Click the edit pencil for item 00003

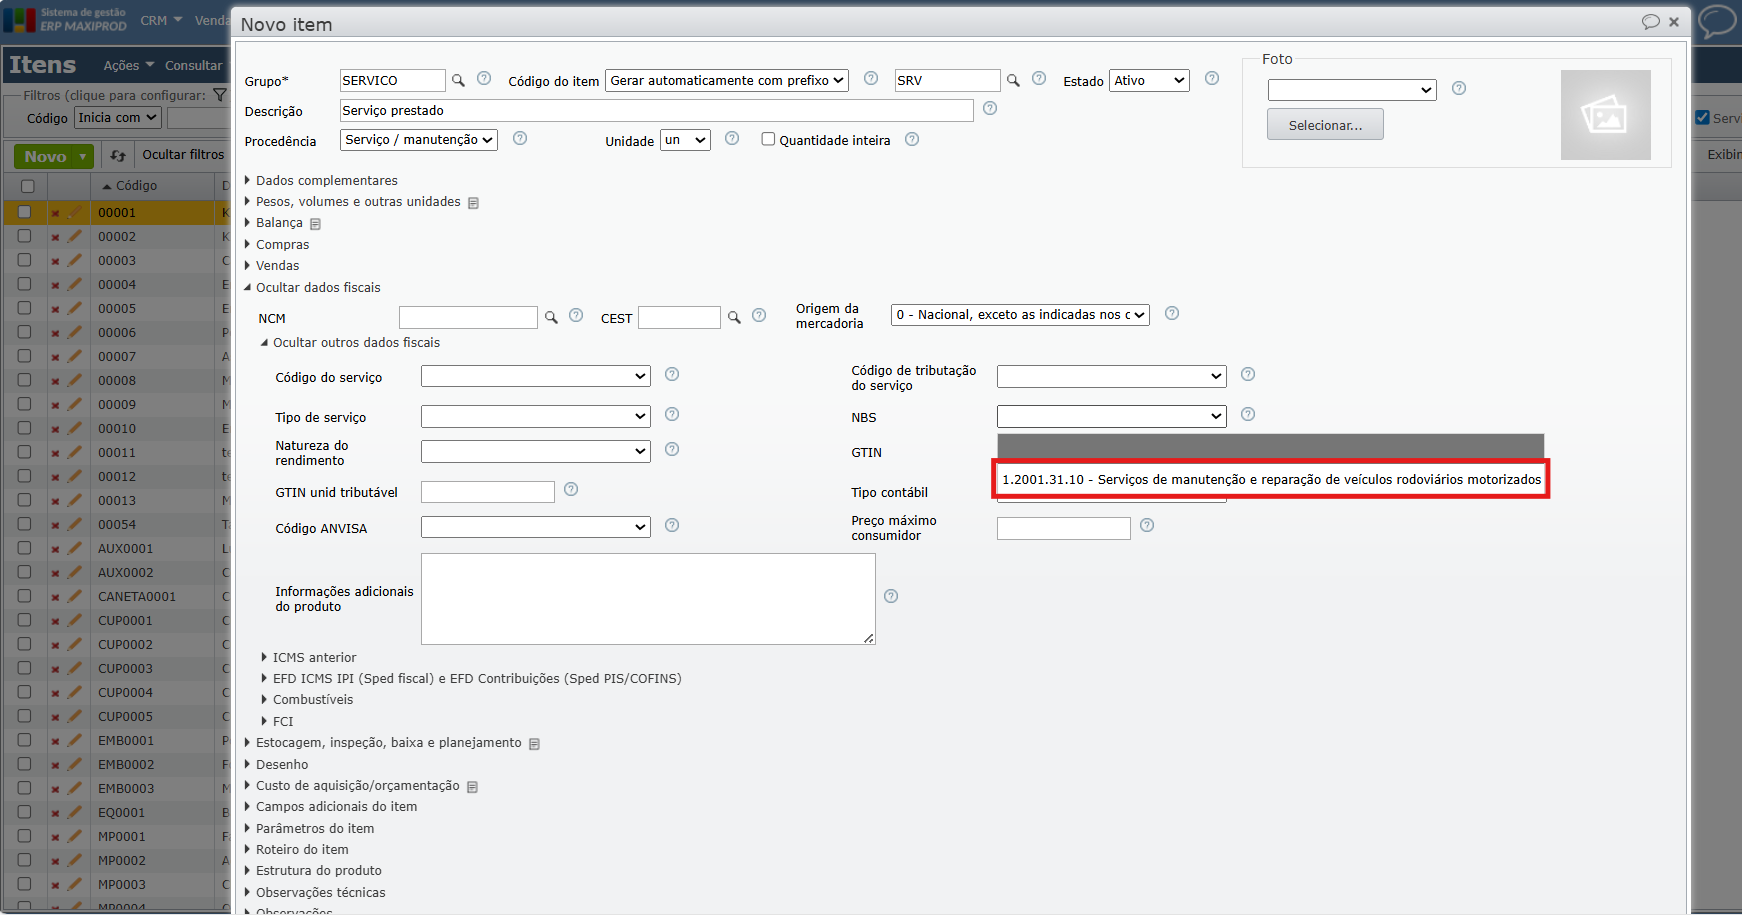pyautogui.click(x=74, y=261)
